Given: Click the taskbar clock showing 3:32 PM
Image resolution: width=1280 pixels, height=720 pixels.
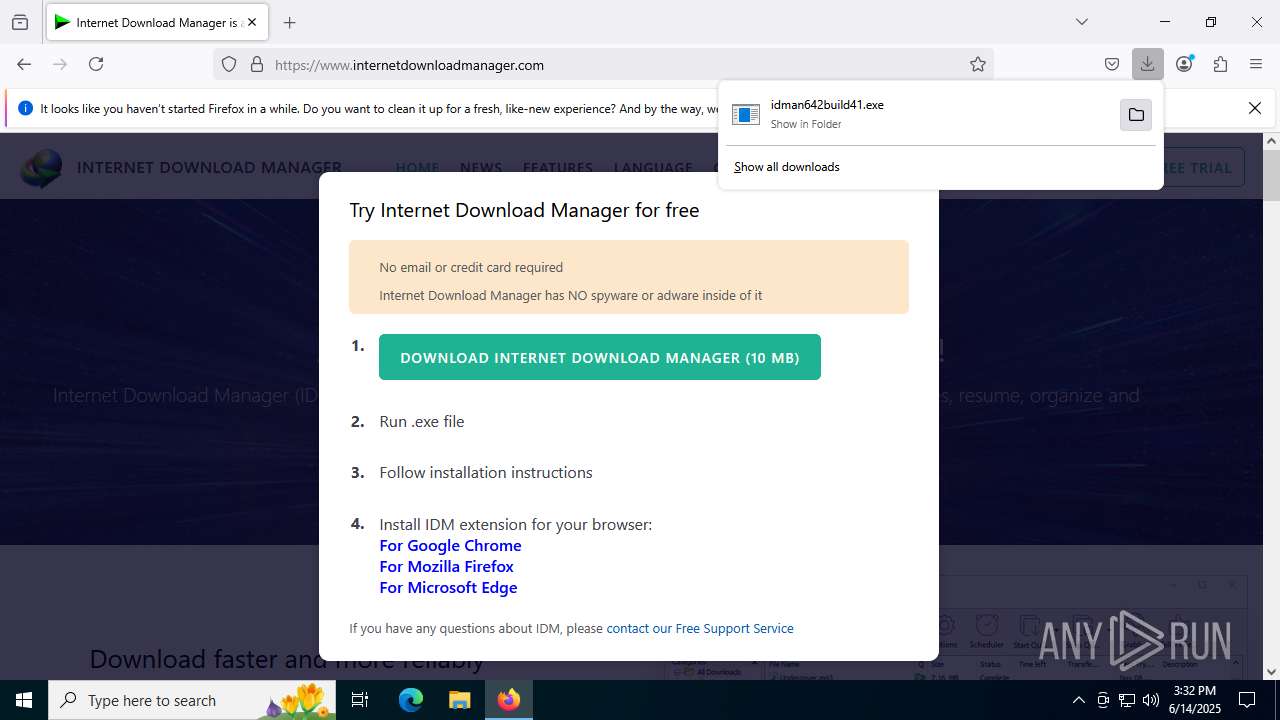Looking at the screenshot, I should point(1195,700).
